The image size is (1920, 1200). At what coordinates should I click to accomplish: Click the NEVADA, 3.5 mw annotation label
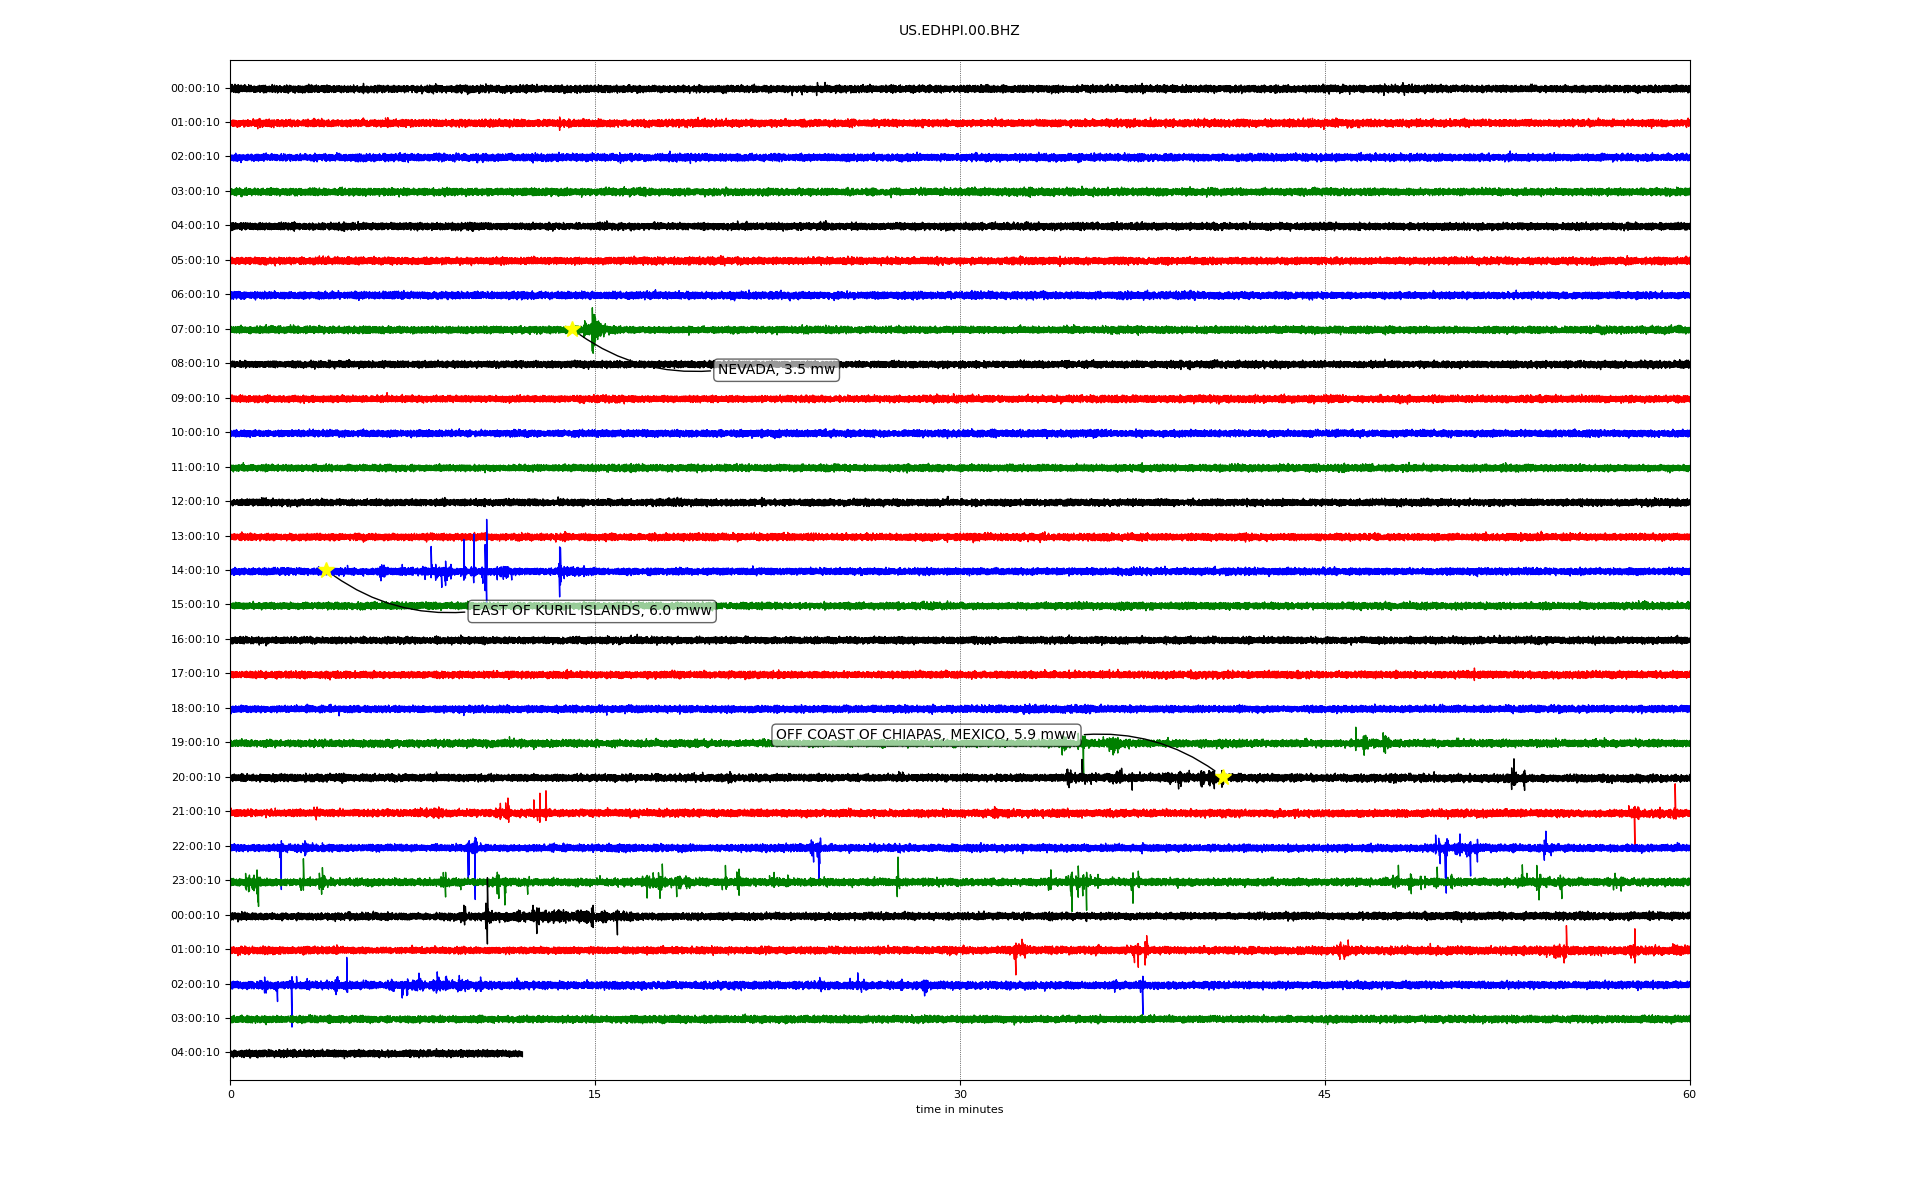point(776,370)
